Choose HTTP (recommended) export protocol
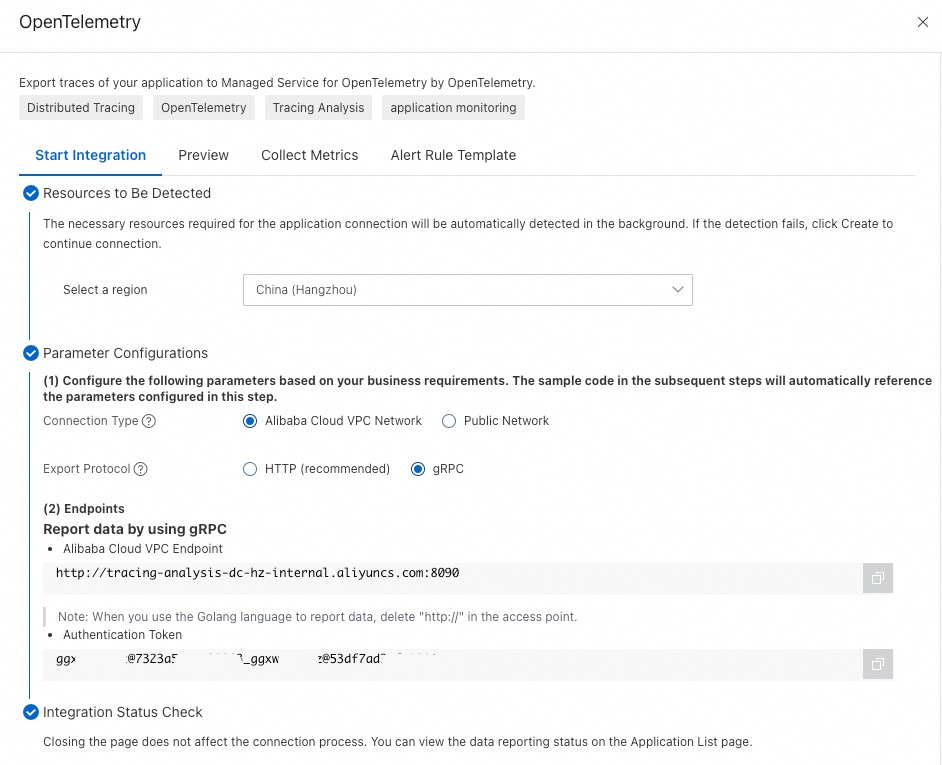Image resolution: width=942 pixels, height=765 pixels. [x=250, y=469]
